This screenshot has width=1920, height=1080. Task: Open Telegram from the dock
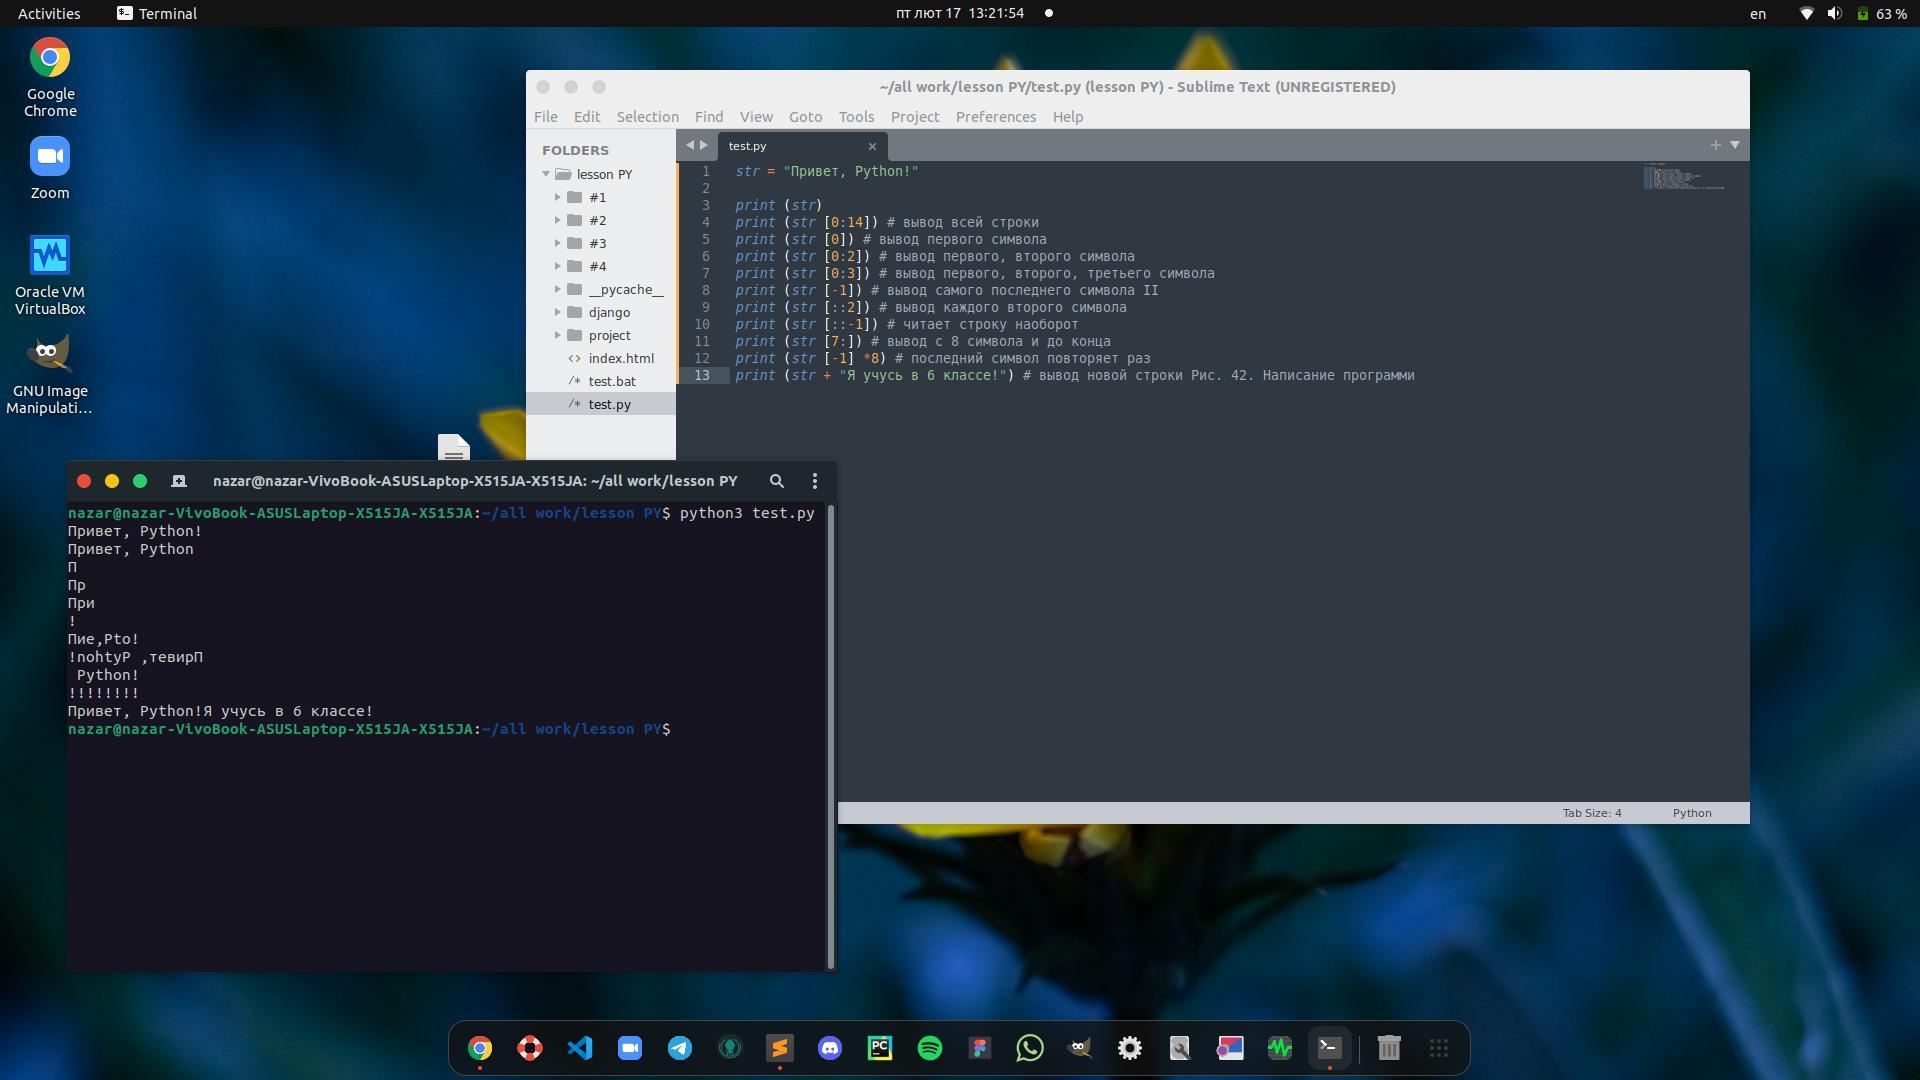click(680, 1048)
